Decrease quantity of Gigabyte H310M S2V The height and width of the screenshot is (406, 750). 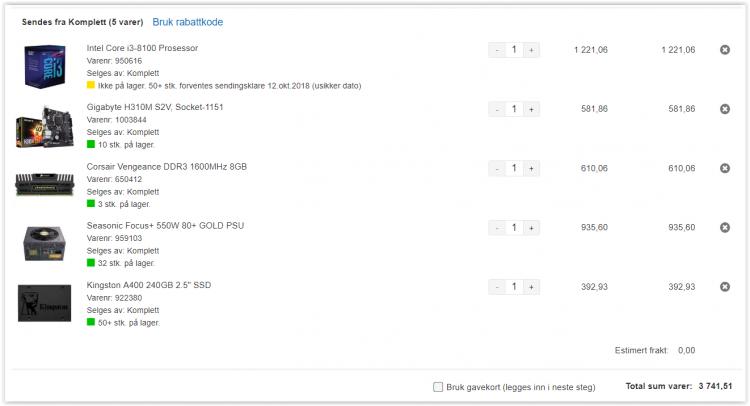(x=497, y=109)
